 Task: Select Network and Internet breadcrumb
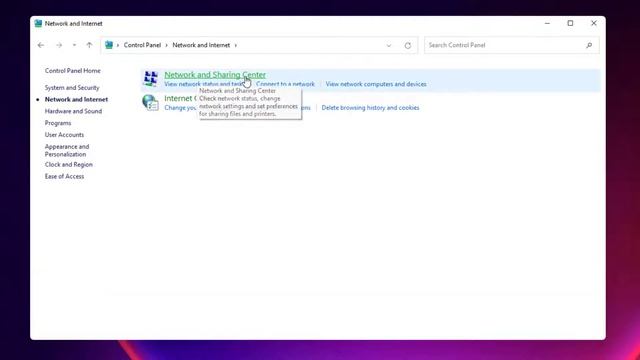click(201, 45)
